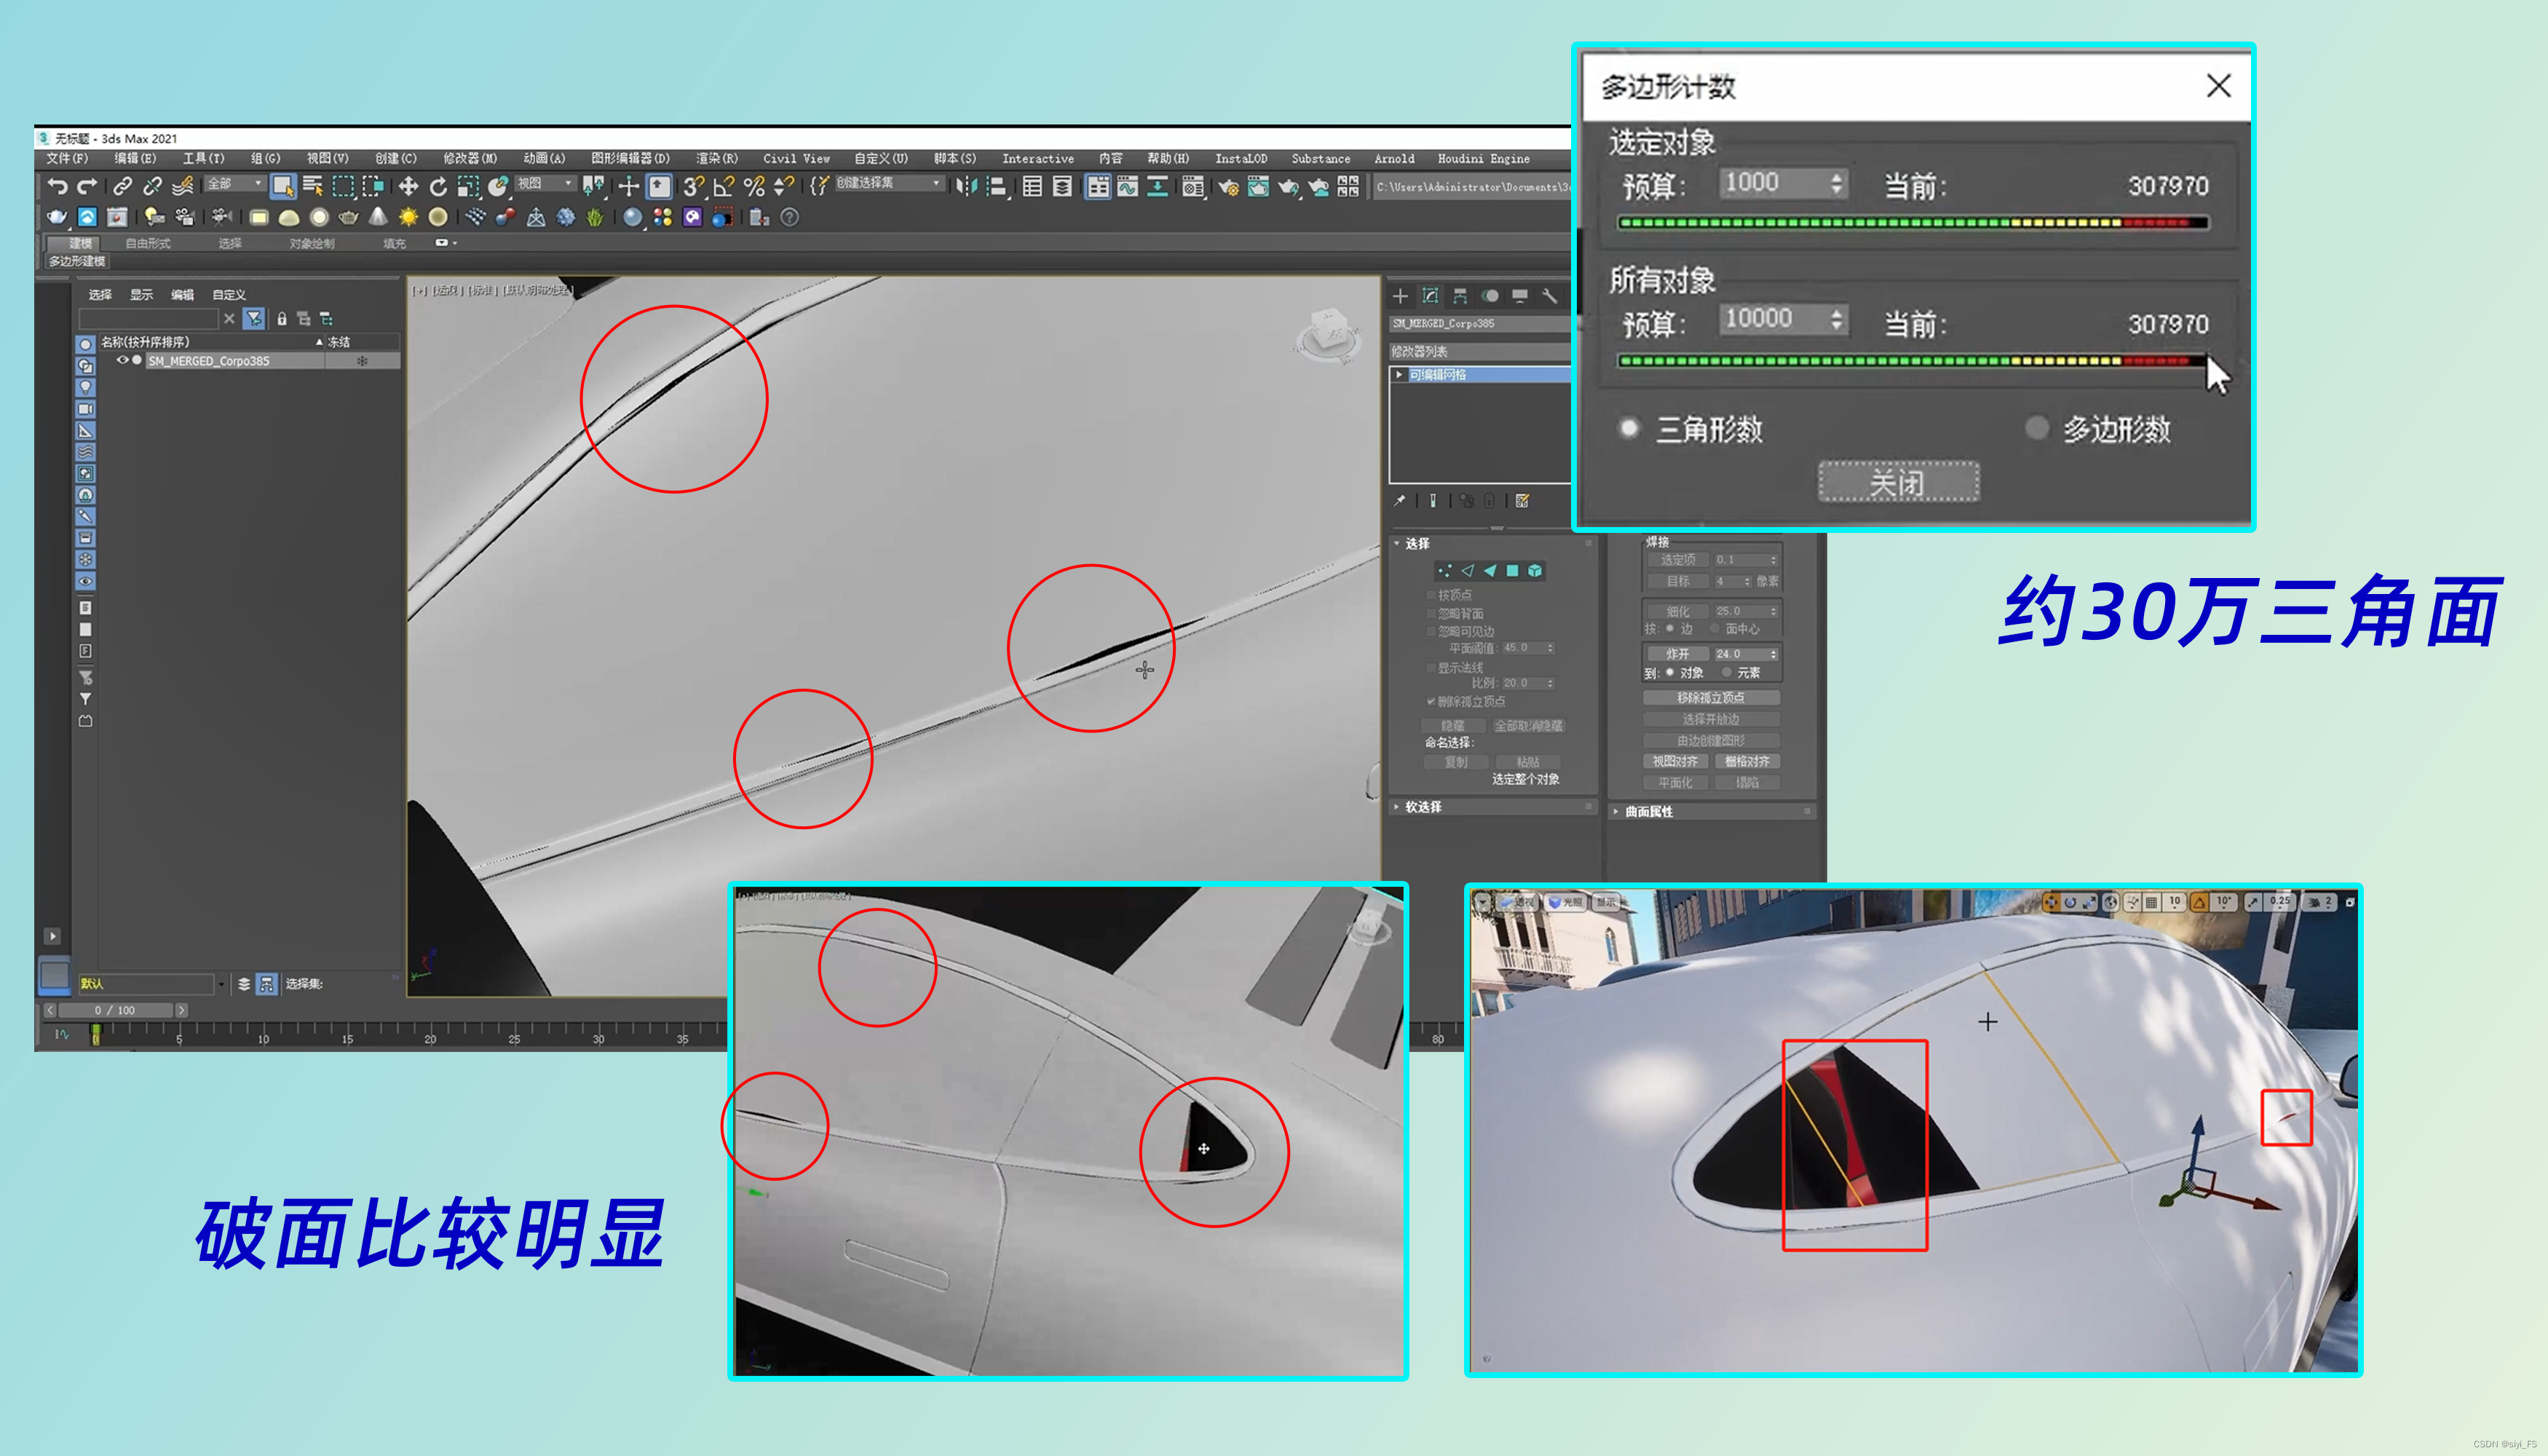Select the 三角形数 radio button
This screenshot has height=1456, width=2548.
(x=1629, y=429)
